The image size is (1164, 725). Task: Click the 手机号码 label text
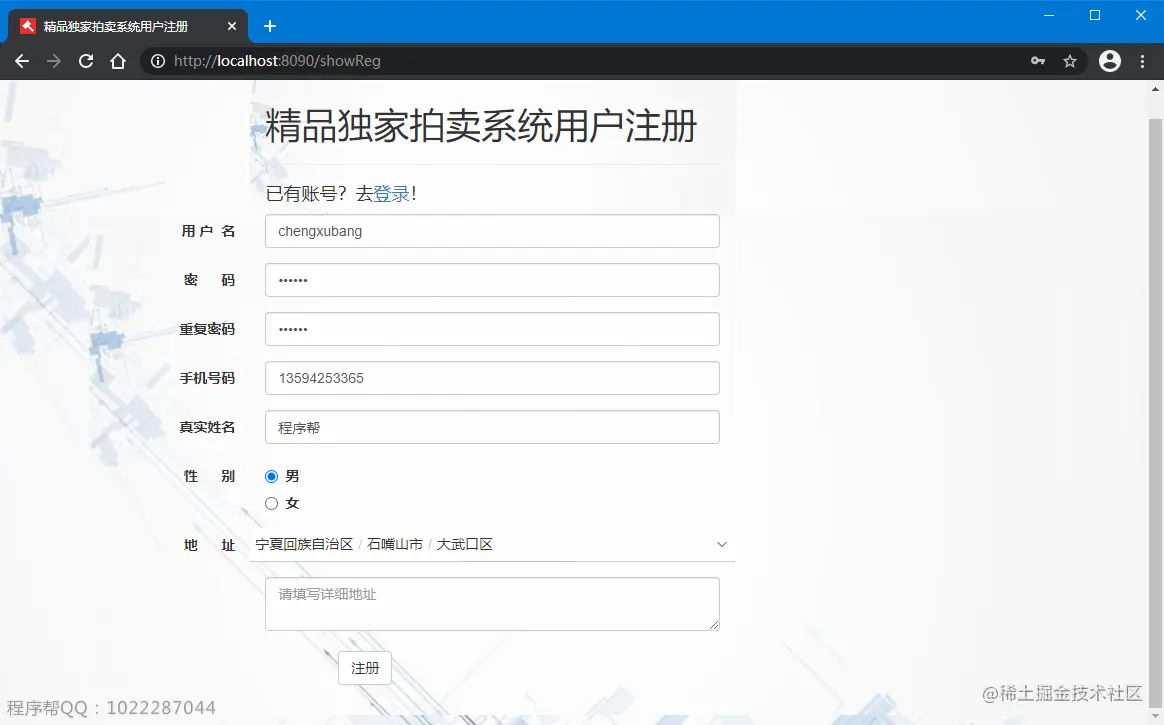[x=207, y=378]
